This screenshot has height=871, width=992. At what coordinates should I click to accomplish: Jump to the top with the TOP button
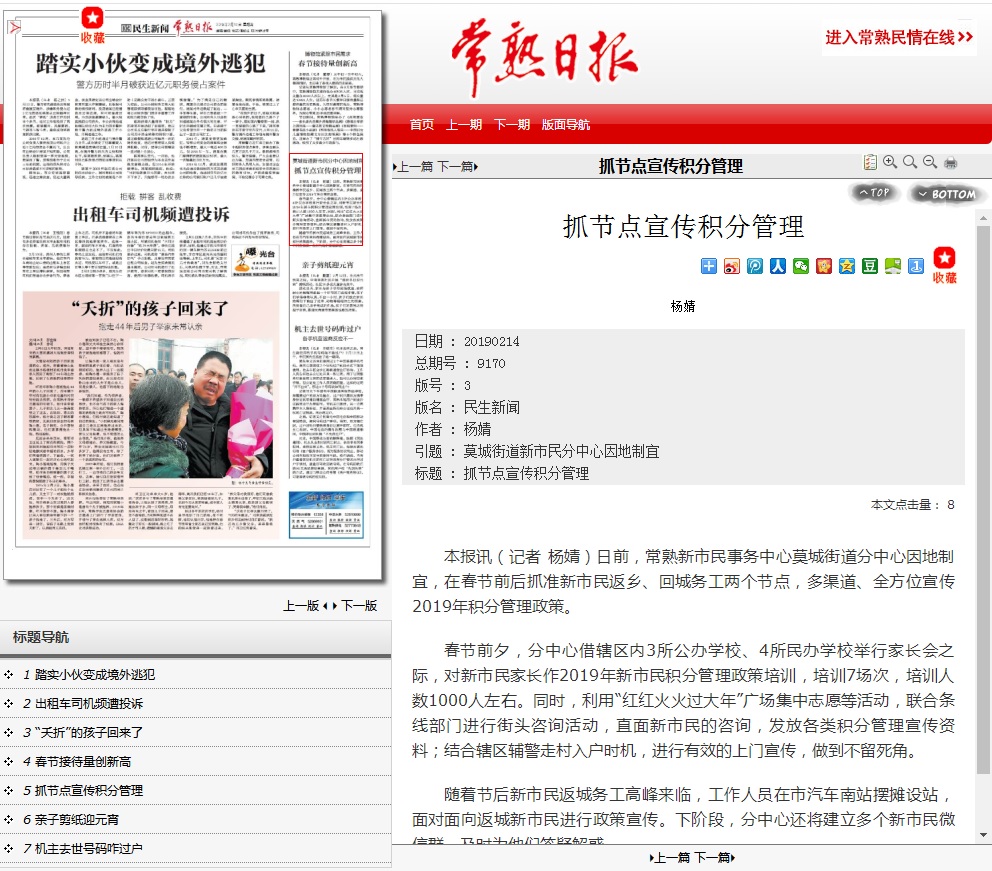[874, 192]
